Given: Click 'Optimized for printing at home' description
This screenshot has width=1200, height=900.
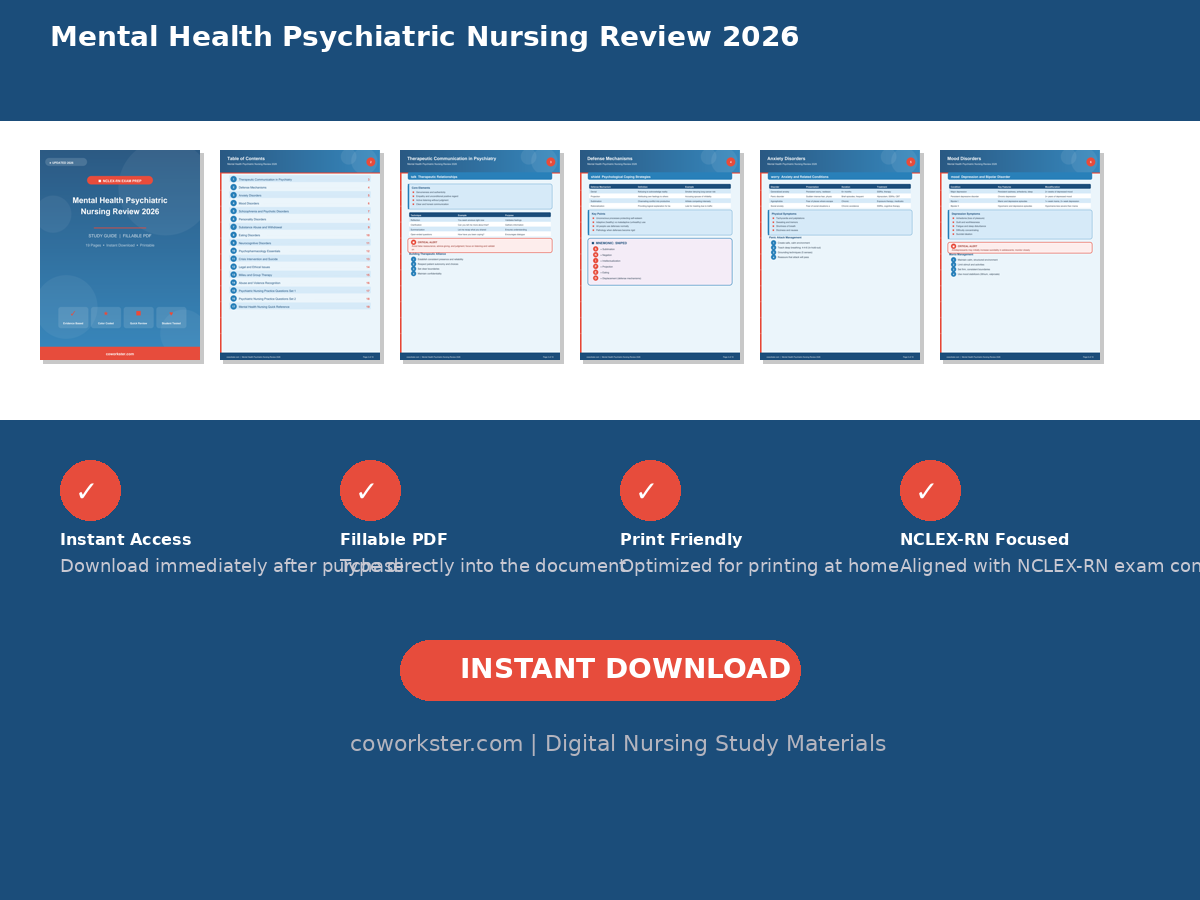Looking at the screenshot, I should pyautogui.click(x=760, y=567).
